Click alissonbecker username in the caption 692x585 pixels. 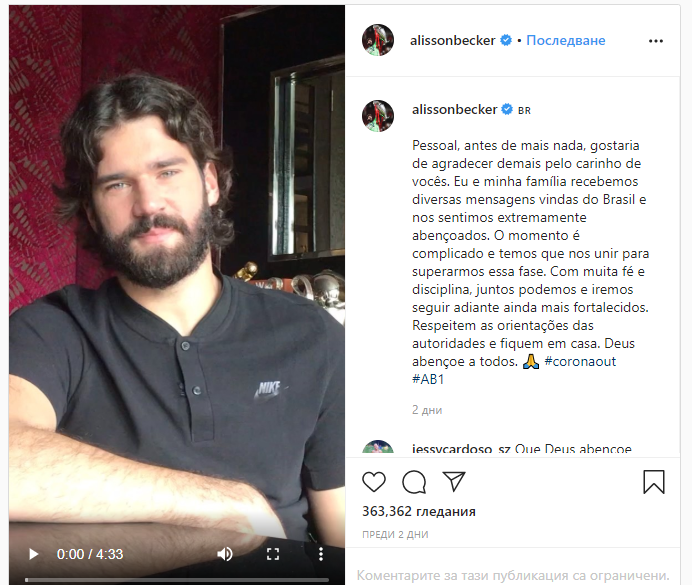pyautogui.click(x=455, y=109)
